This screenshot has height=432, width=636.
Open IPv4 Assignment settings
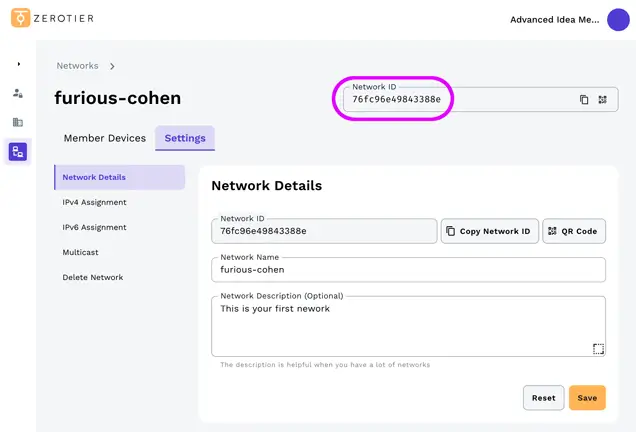95,202
